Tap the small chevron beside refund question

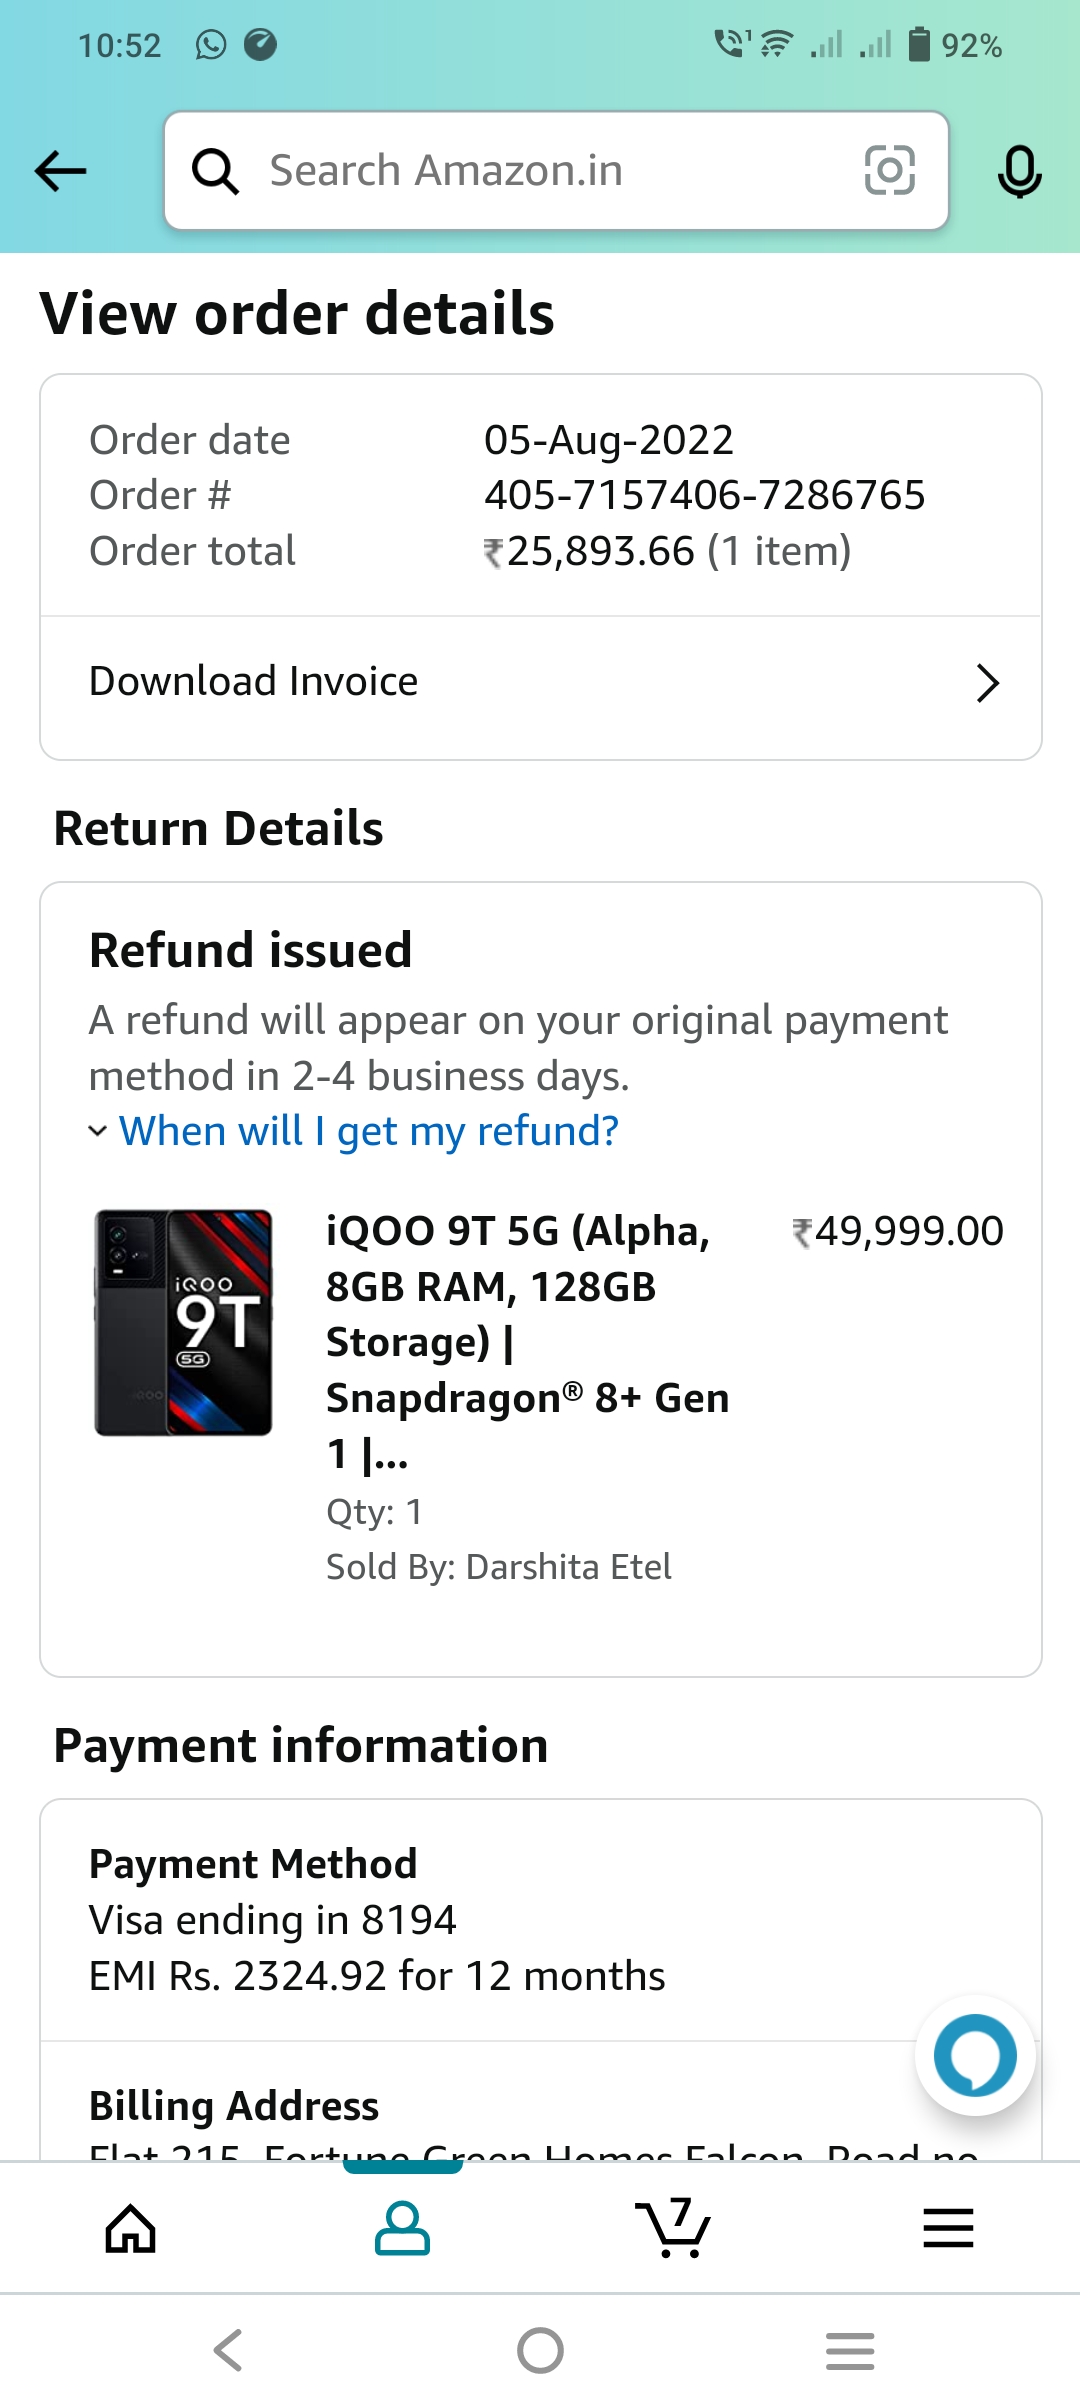point(98,1131)
